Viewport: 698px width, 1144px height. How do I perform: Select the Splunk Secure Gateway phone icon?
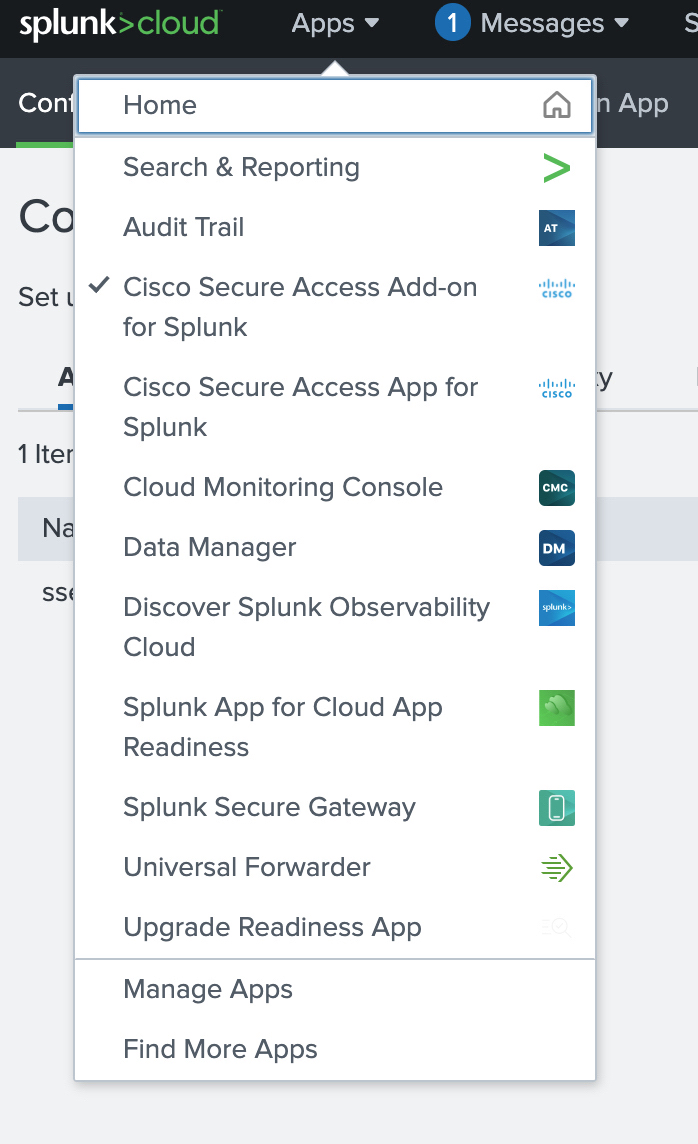556,808
